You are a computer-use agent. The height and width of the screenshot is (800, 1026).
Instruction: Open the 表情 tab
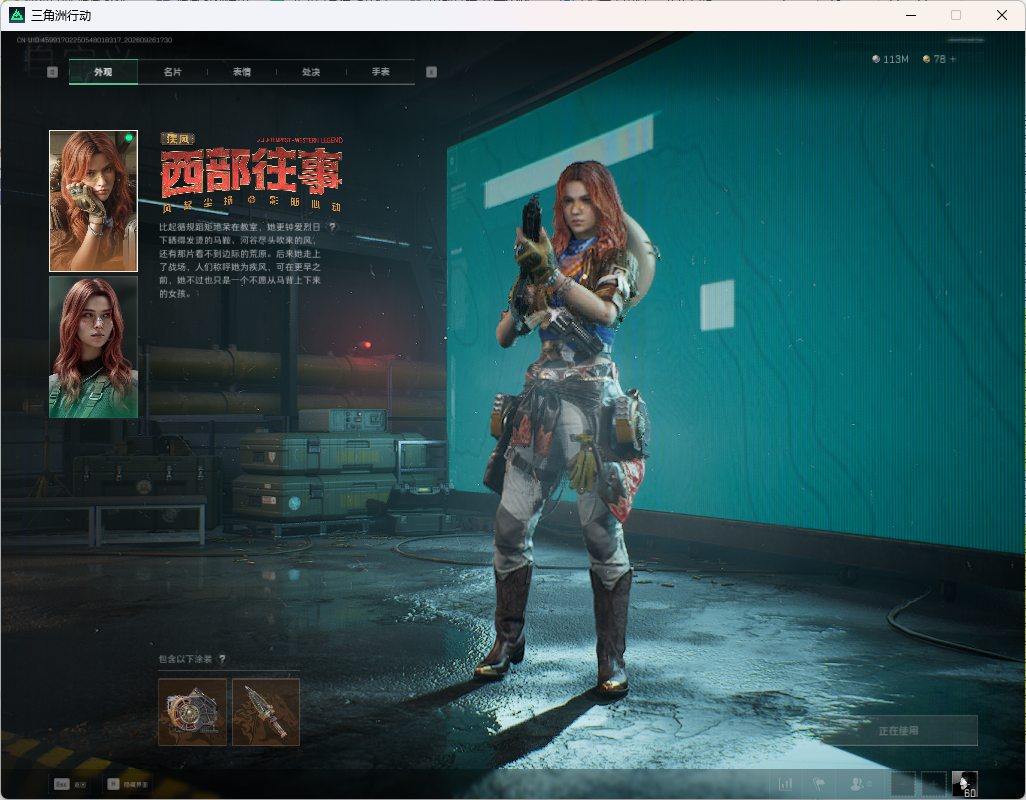[242, 72]
